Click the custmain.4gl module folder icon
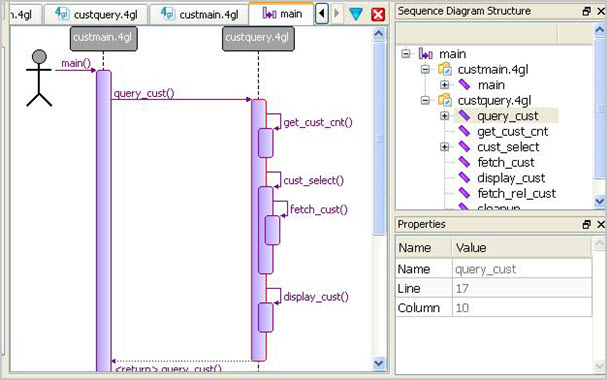 tap(445, 69)
